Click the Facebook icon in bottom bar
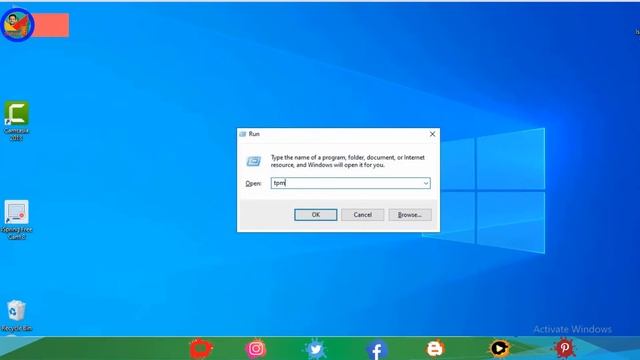 click(x=376, y=350)
